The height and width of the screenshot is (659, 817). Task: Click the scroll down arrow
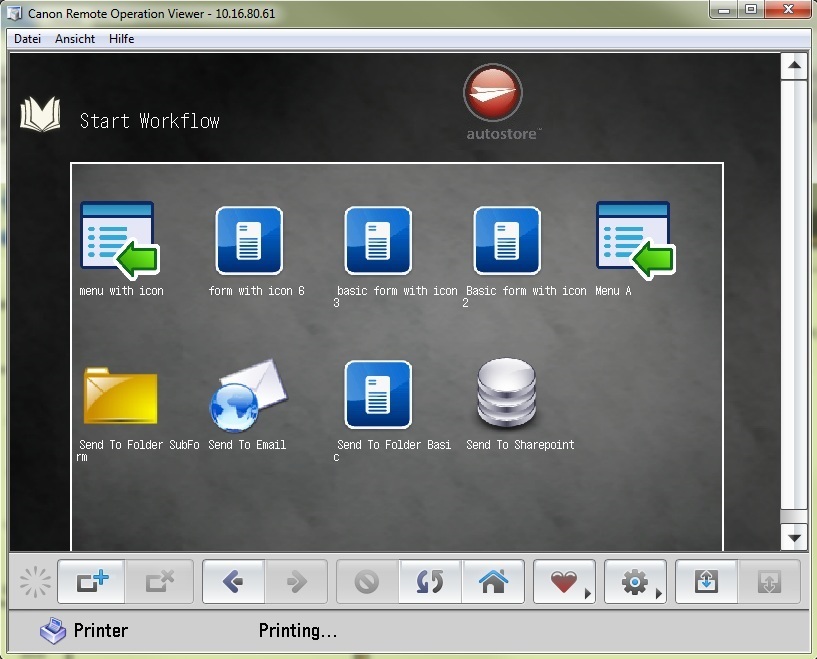tap(794, 538)
